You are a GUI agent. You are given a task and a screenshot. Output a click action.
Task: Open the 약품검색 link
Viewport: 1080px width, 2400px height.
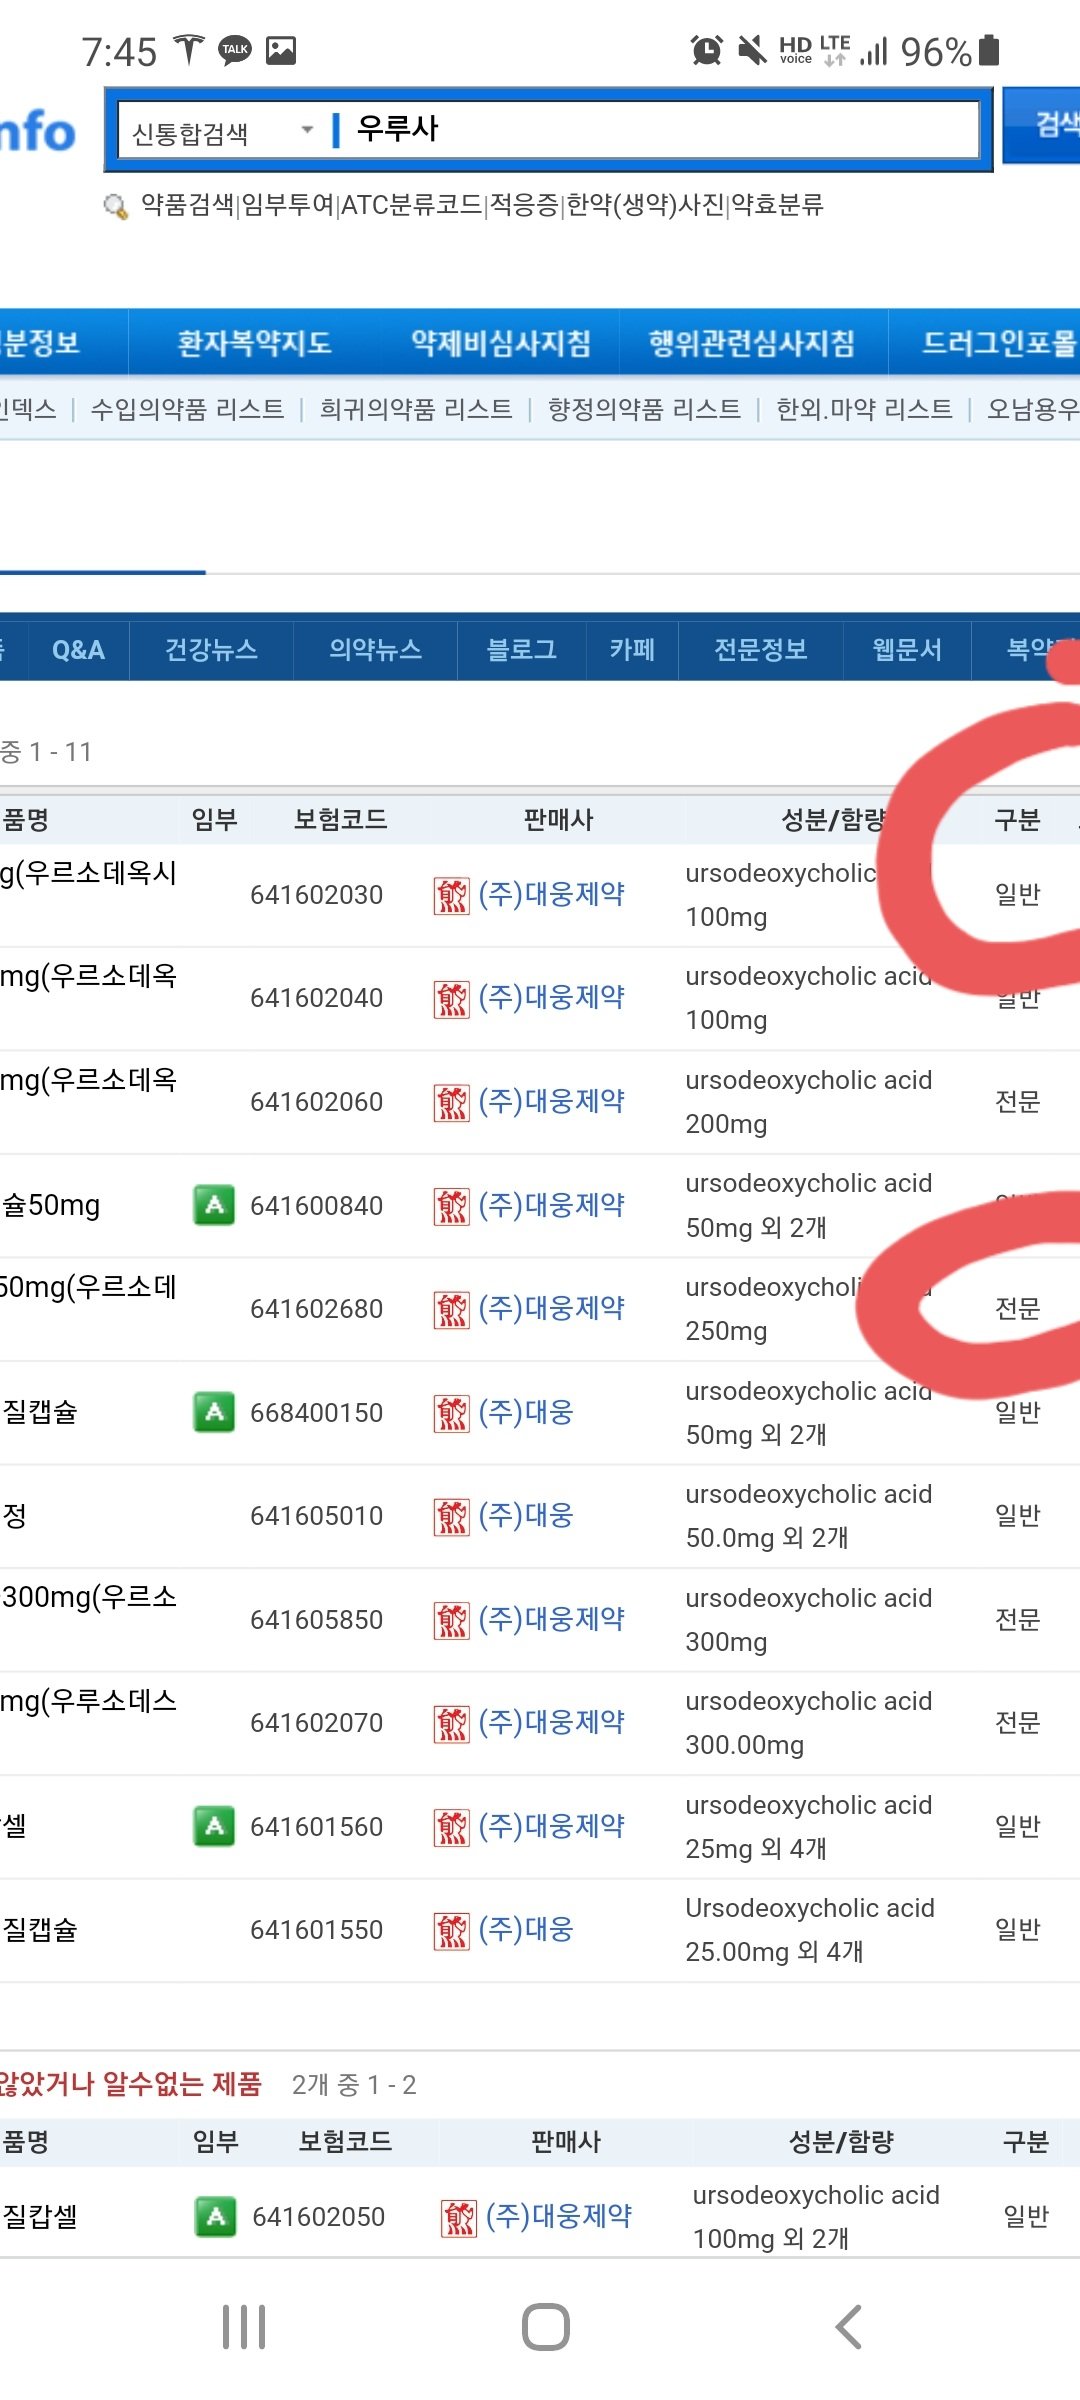pyautogui.click(x=187, y=205)
